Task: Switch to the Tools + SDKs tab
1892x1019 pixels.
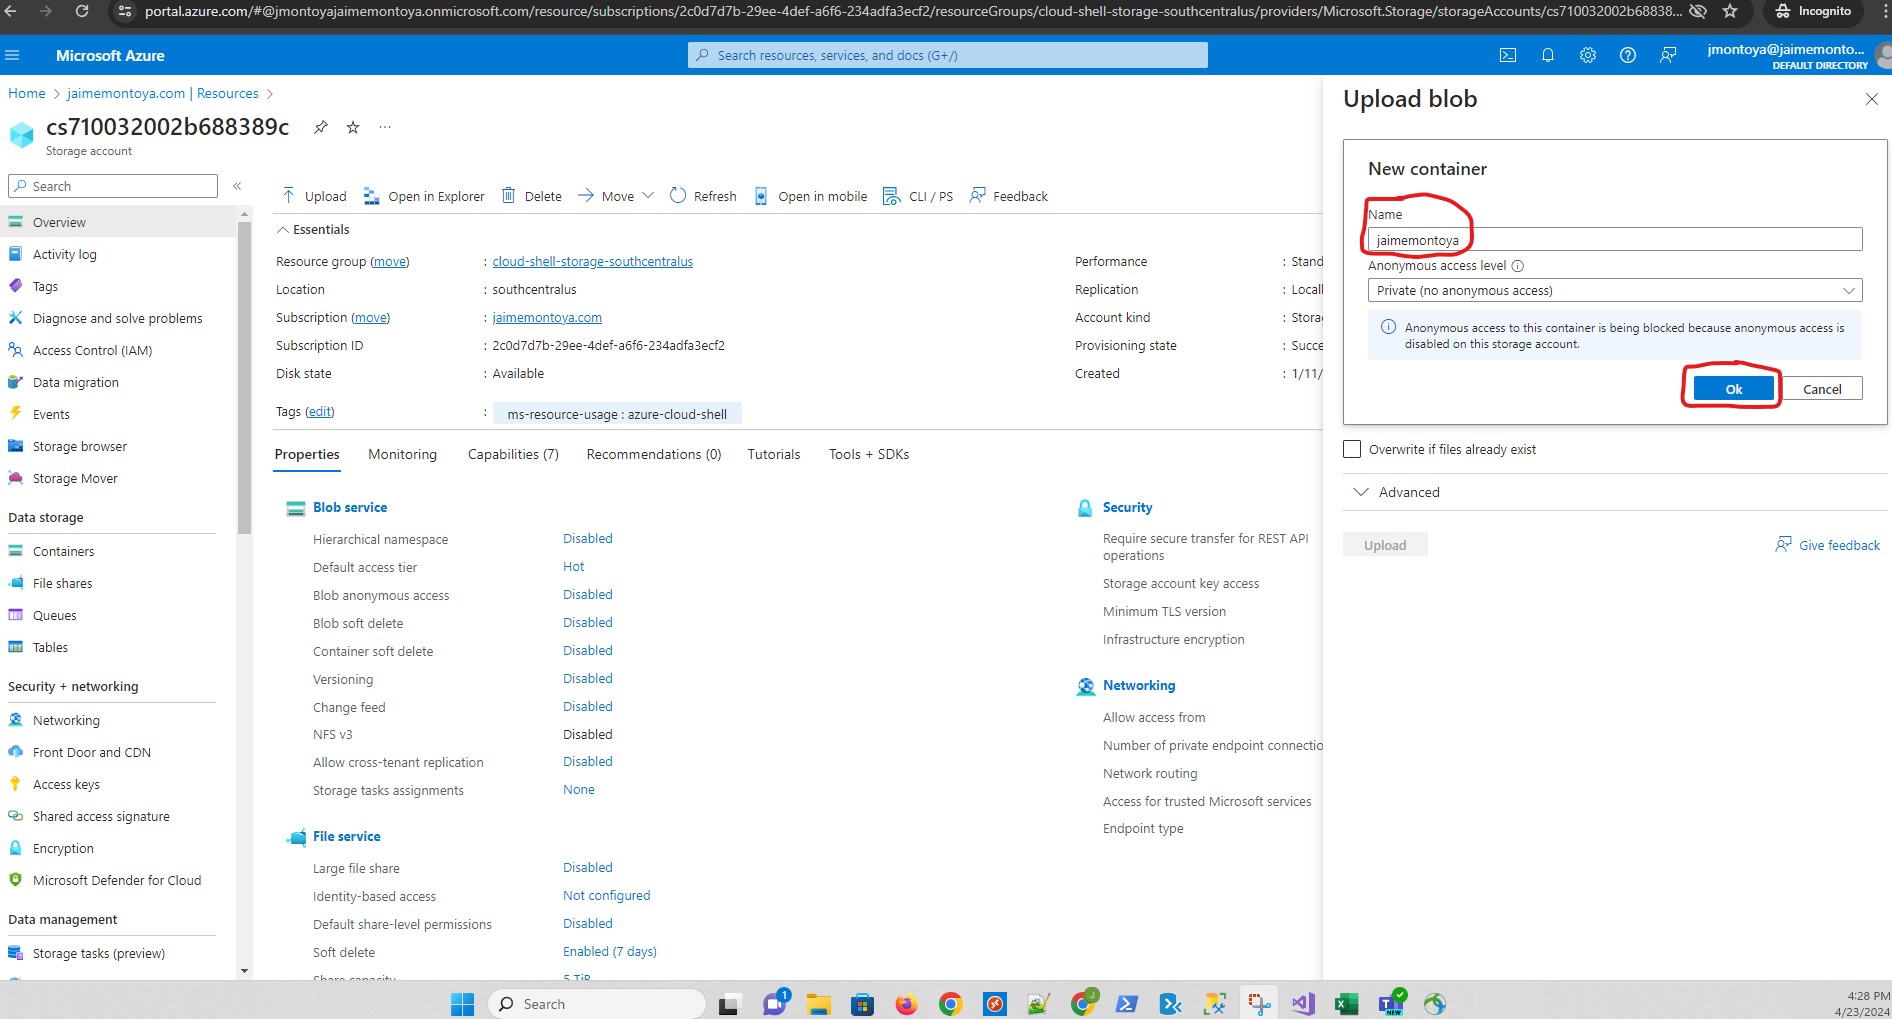Action: [869, 454]
